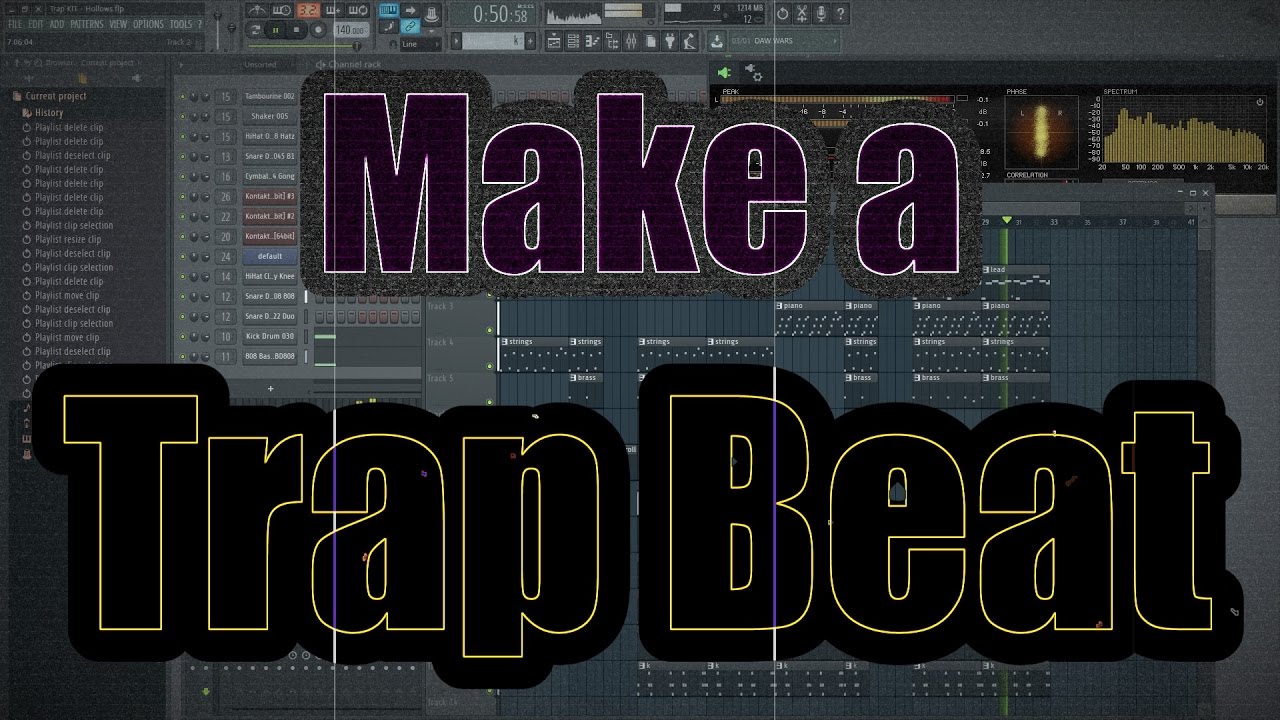Open the VIEW menu
Screen dimensions: 1280x720
click(x=118, y=24)
